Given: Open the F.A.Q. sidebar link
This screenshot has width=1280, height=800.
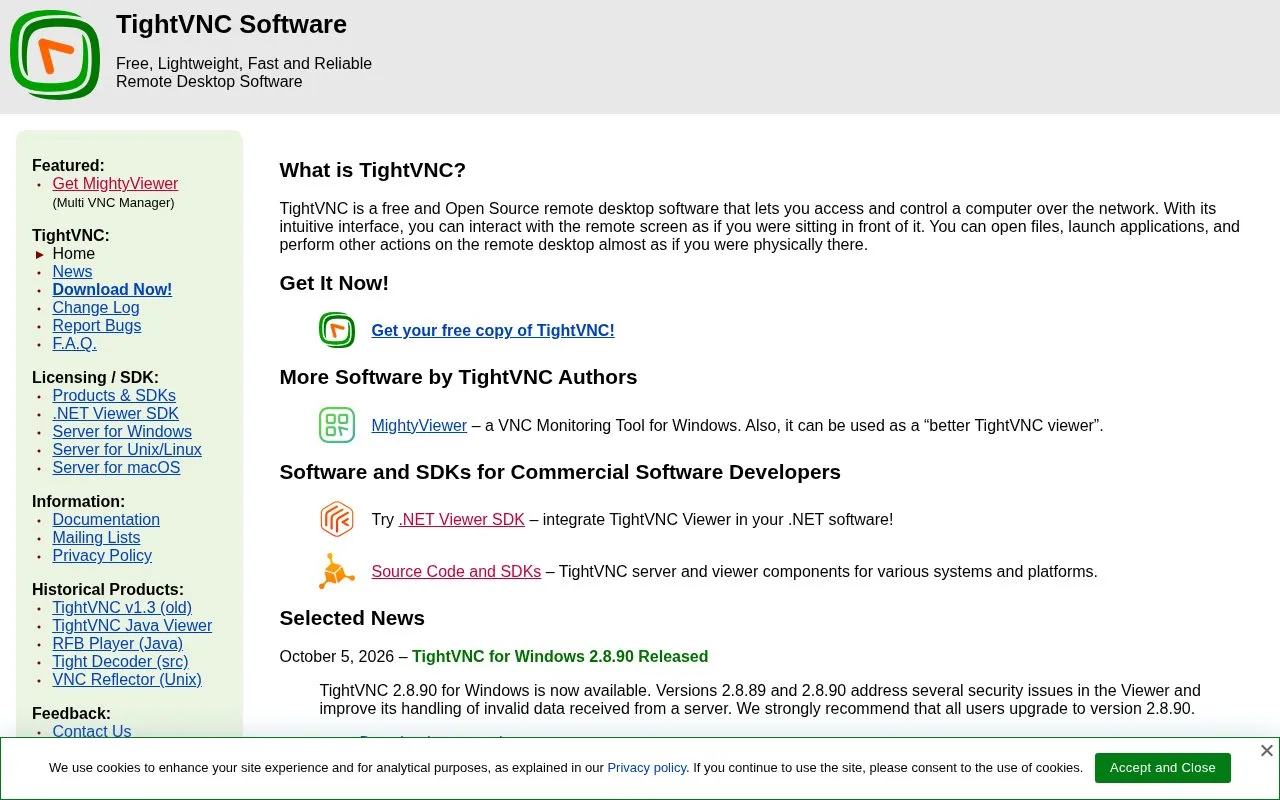Looking at the screenshot, I should pos(75,344).
